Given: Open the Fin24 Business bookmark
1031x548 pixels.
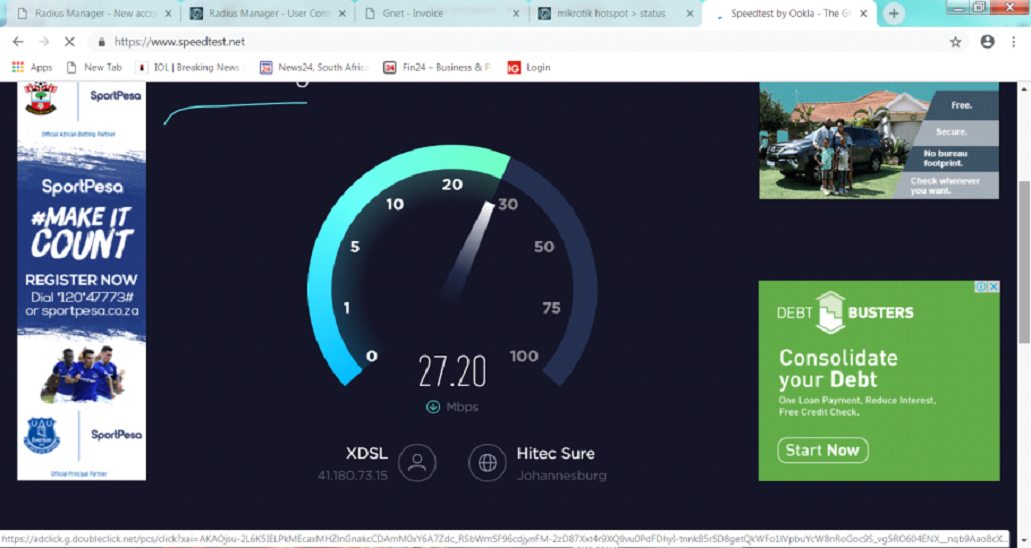Looking at the screenshot, I should [x=438, y=67].
